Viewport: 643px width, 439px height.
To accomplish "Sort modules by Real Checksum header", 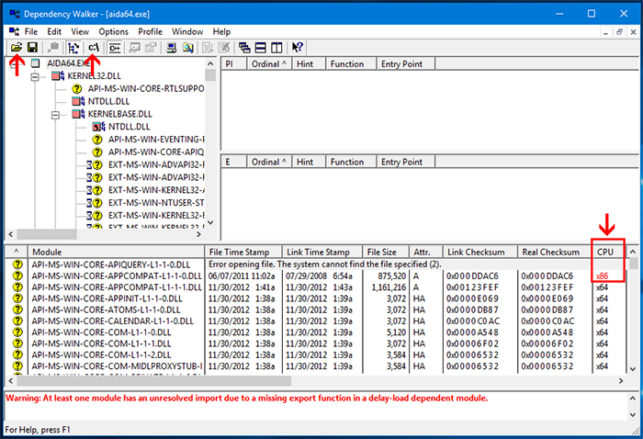I will tap(554, 252).
